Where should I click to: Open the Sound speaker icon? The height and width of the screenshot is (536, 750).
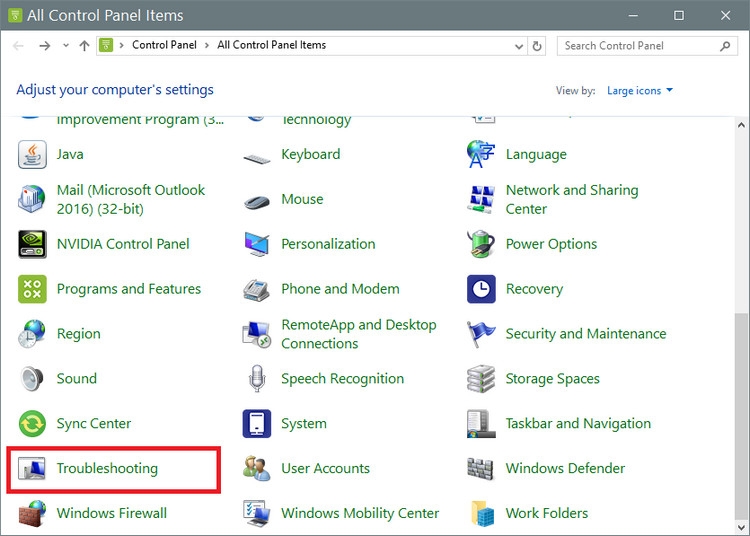(x=32, y=379)
